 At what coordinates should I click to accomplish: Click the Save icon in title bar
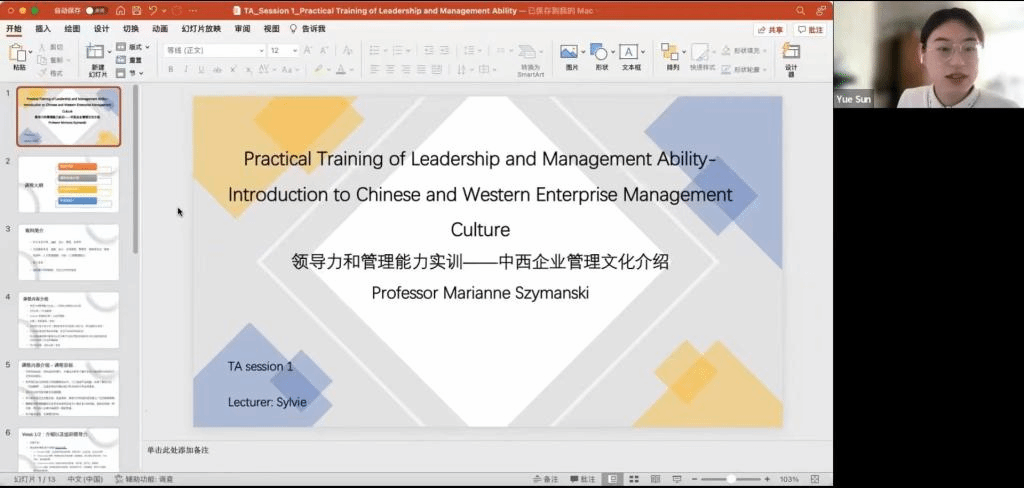(136, 10)
